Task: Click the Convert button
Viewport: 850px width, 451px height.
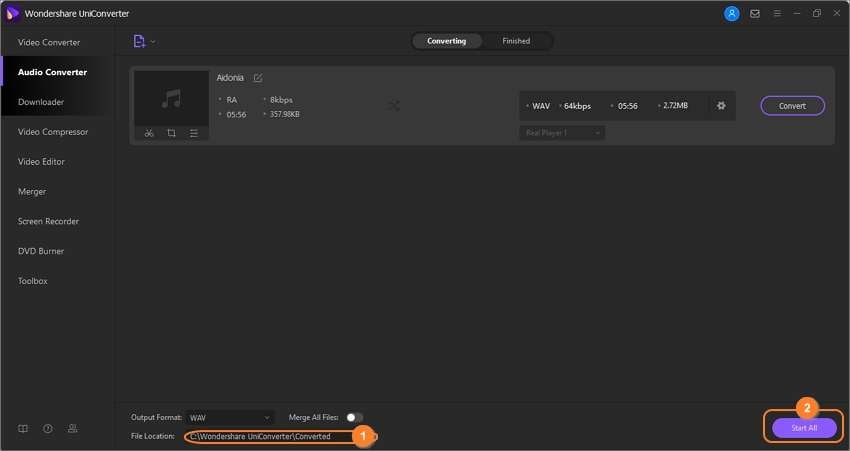Action: pos(793,106)
